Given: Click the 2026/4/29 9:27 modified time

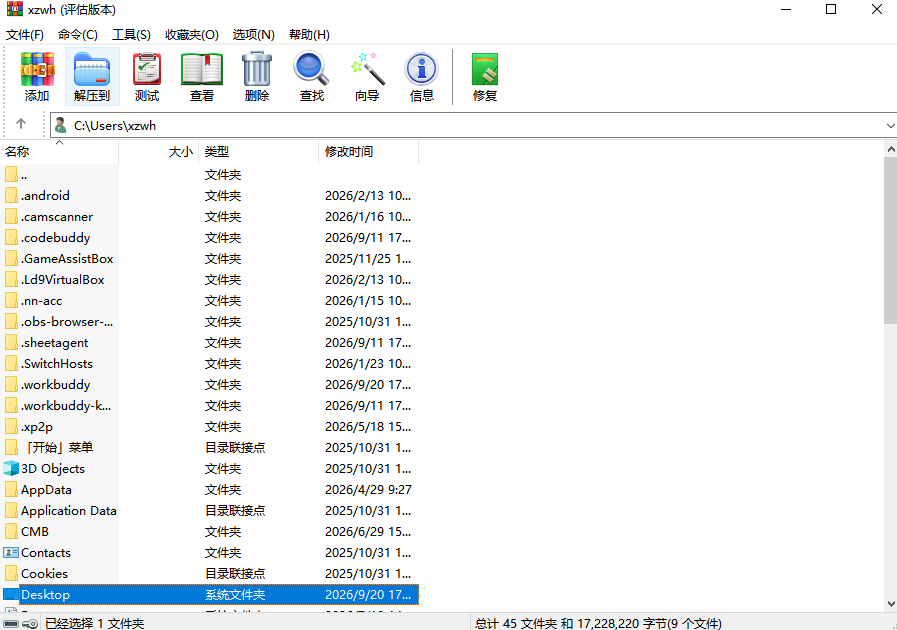Looking at the screenshot, I should (368, 489).
